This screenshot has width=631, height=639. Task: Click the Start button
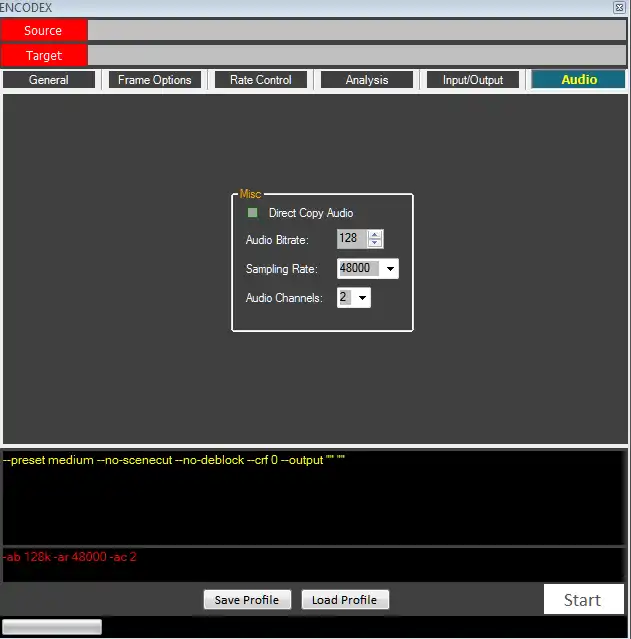point(583,599)
